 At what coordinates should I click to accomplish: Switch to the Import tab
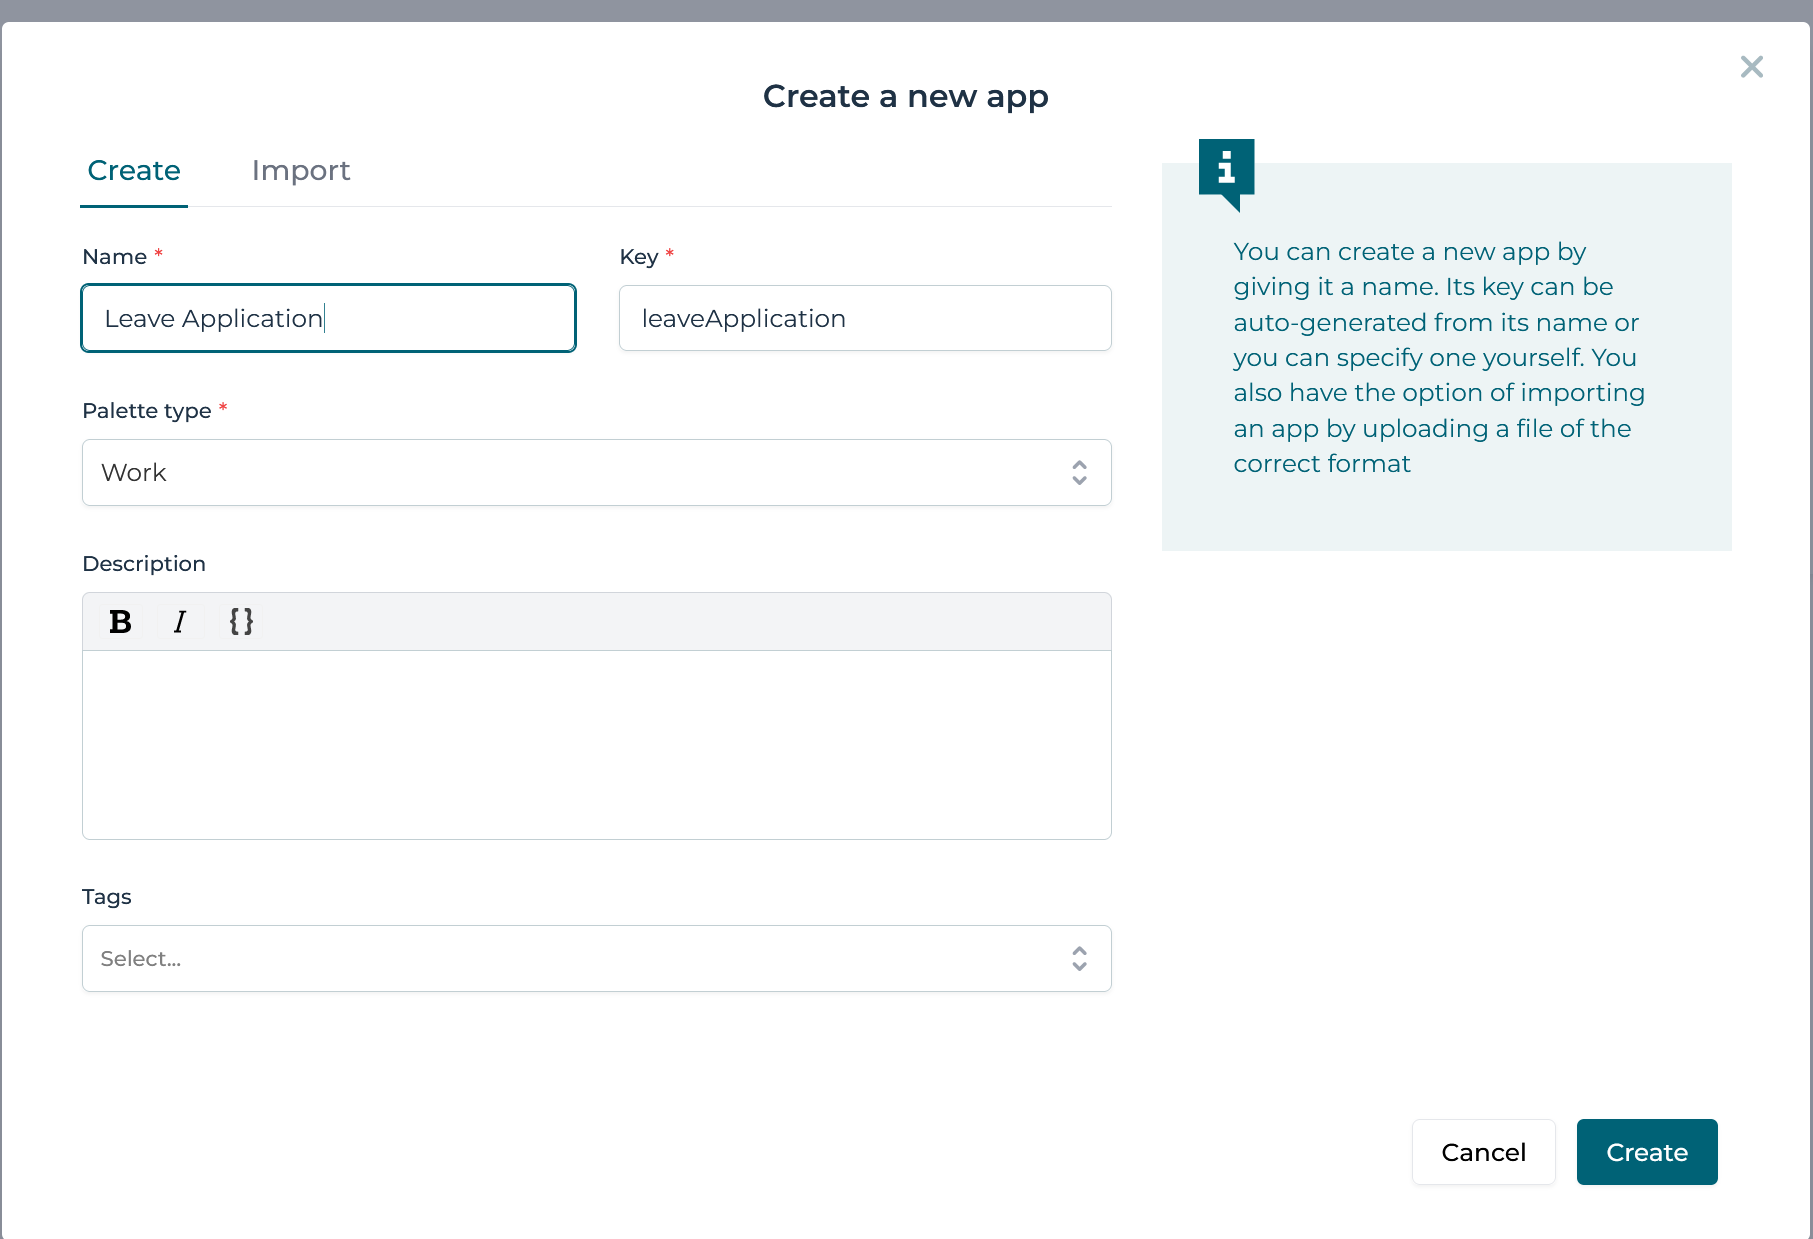[301, 170]
